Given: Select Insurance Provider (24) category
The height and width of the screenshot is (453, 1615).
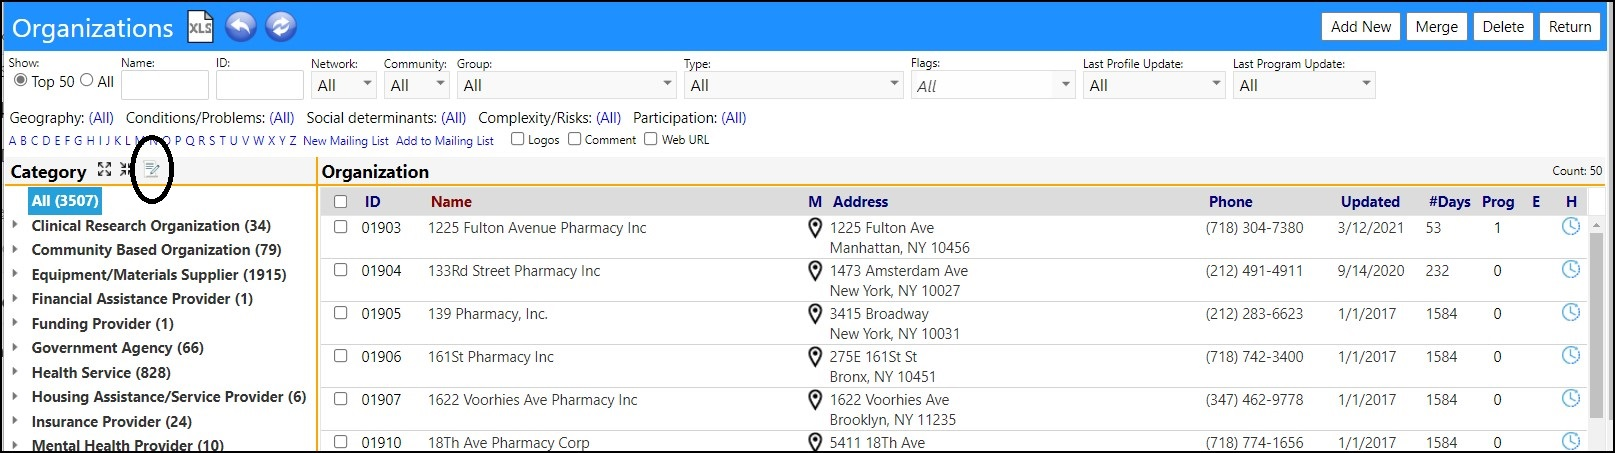Looking at the screenshot, I should (x=112, y=421).
